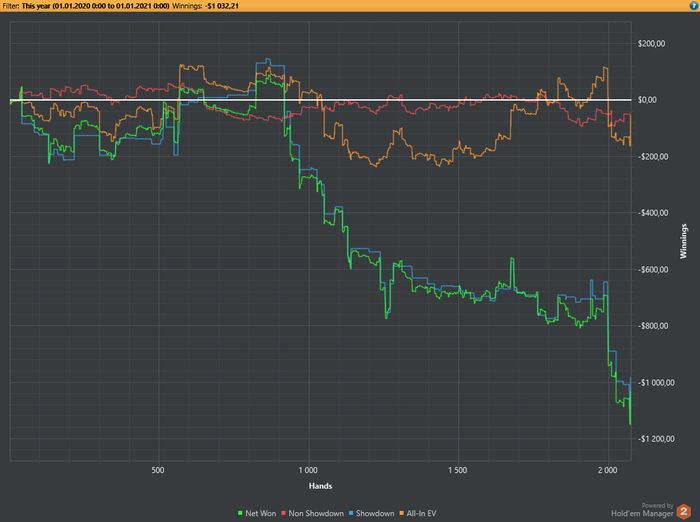This screenshot has width=700, height=522.
Task: Click the -$400,00 axis label
Action: [x=653, y=213]
